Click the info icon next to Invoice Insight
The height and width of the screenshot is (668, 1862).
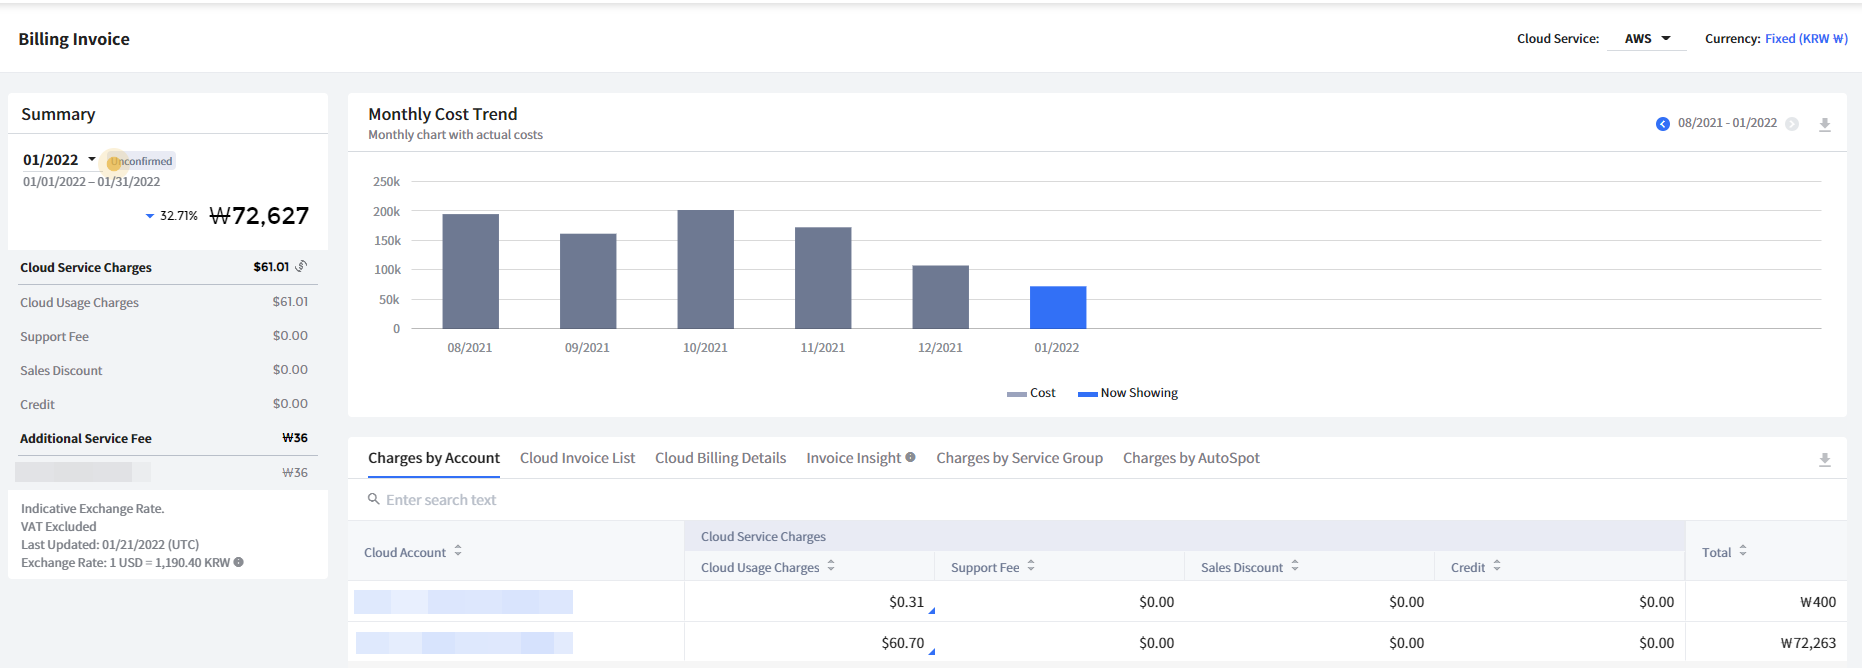(x=910, y=457)
